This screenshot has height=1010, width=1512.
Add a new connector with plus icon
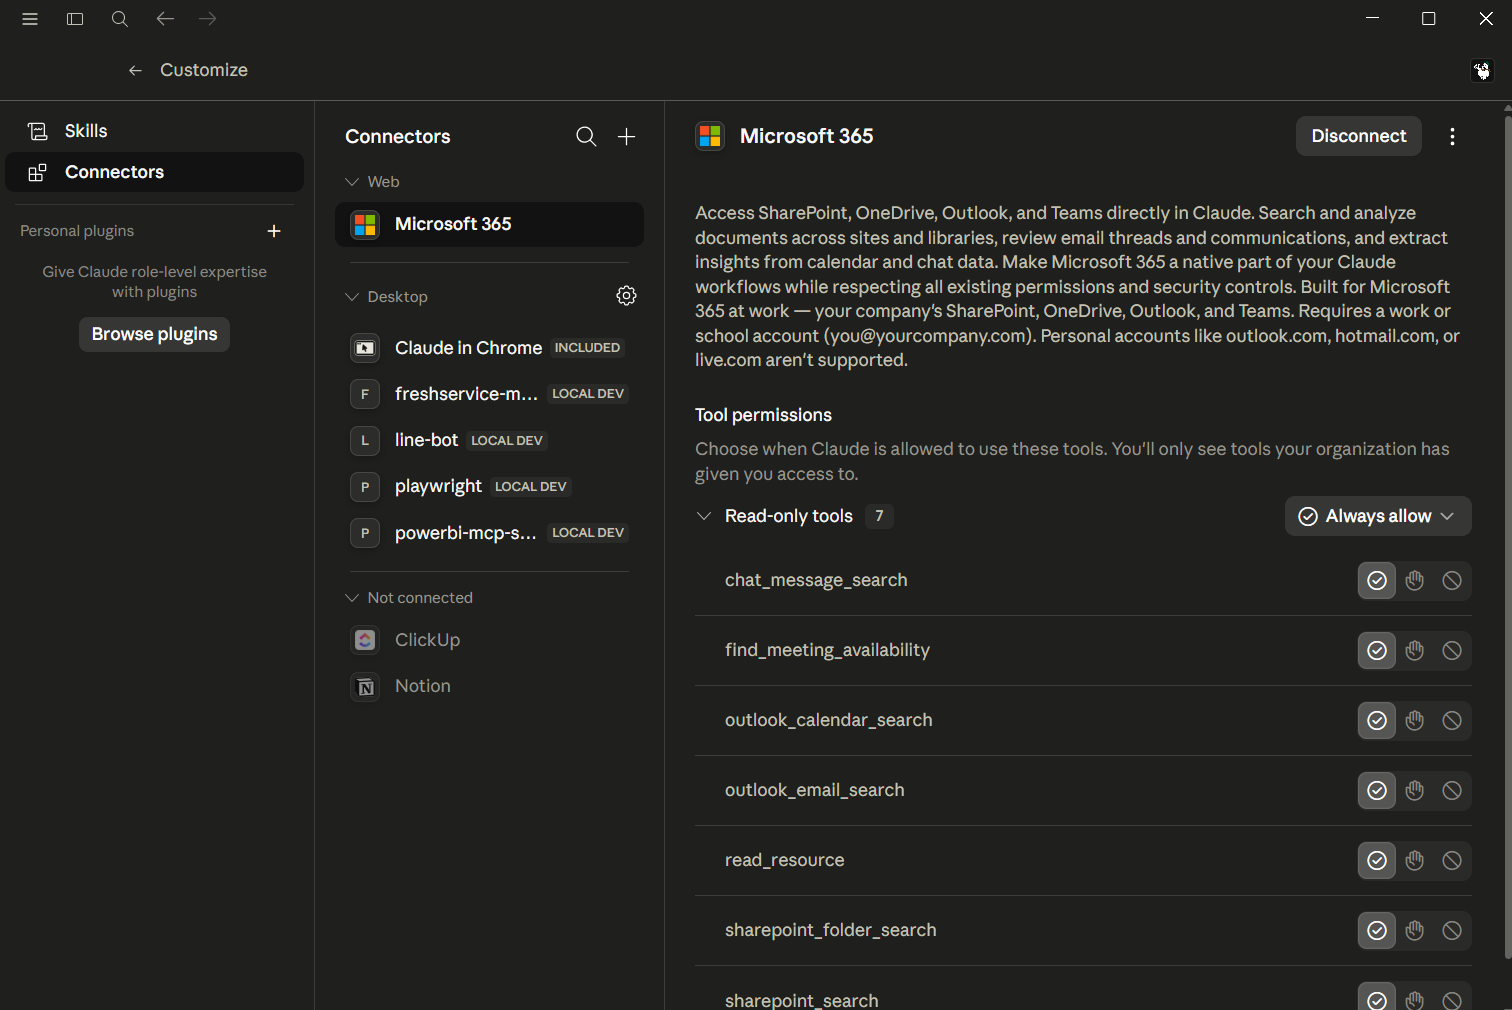[x=627, y=137]
